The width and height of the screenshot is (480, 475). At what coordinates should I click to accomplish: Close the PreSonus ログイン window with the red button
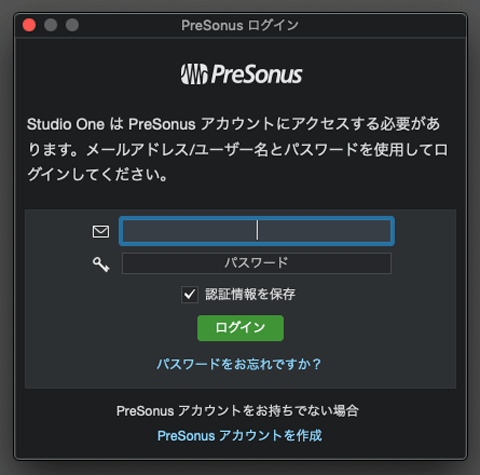pyautogui.click(x=29, y=25)
